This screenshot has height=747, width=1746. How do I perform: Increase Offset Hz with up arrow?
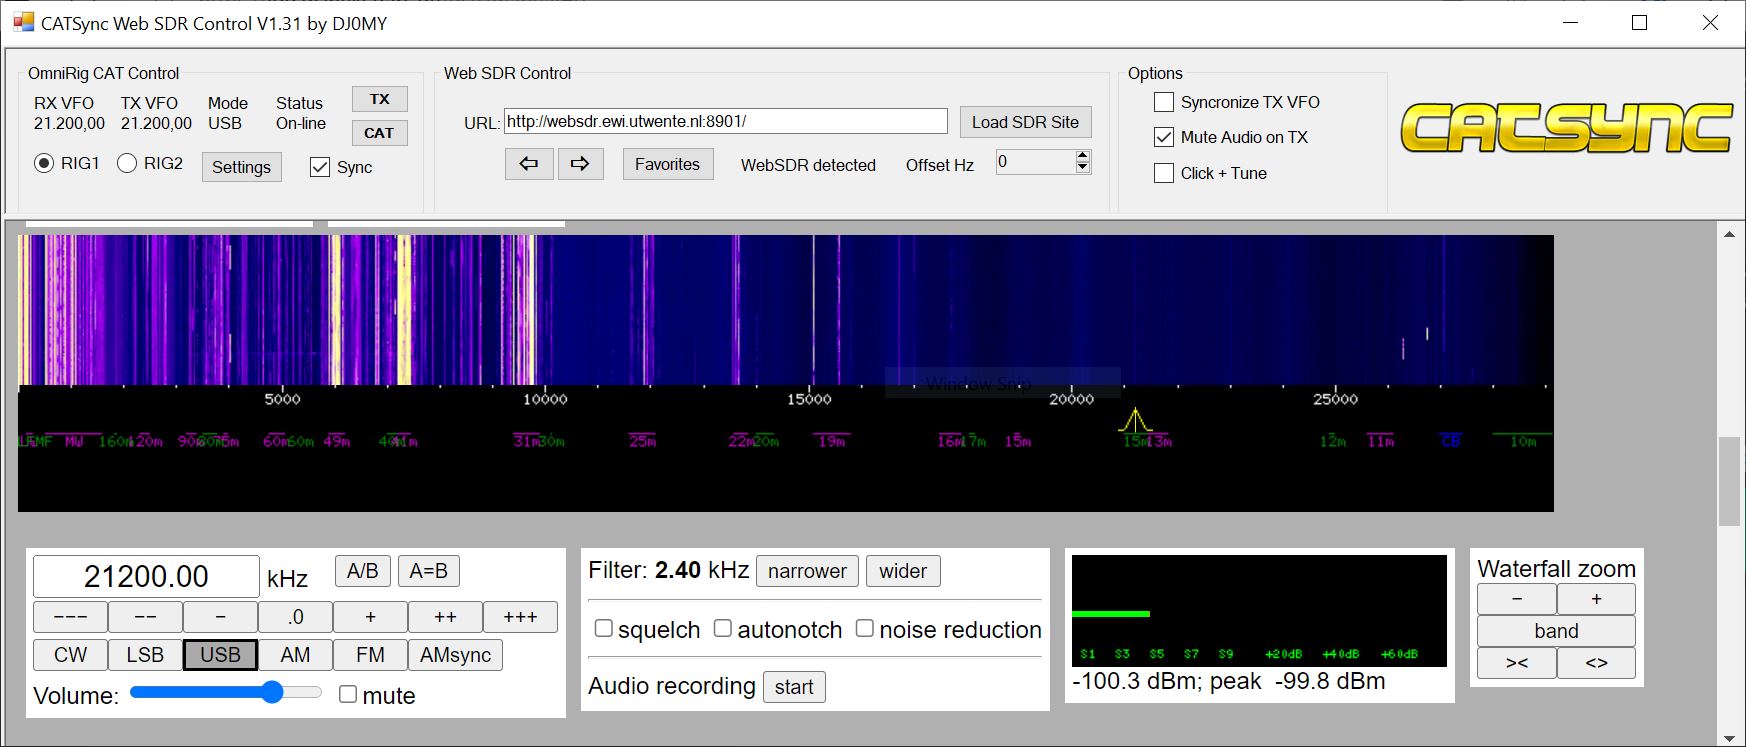point(1083,156)
